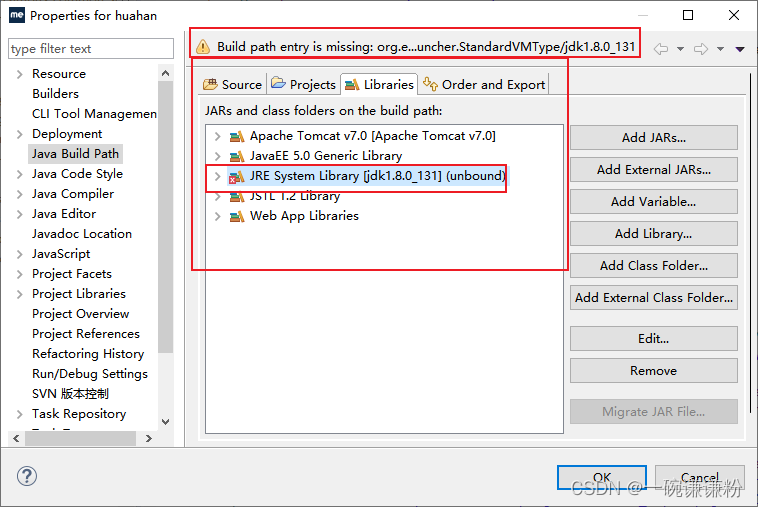Open the help question mark icon
The image size is (758, 507).
[x=27, y=476]
